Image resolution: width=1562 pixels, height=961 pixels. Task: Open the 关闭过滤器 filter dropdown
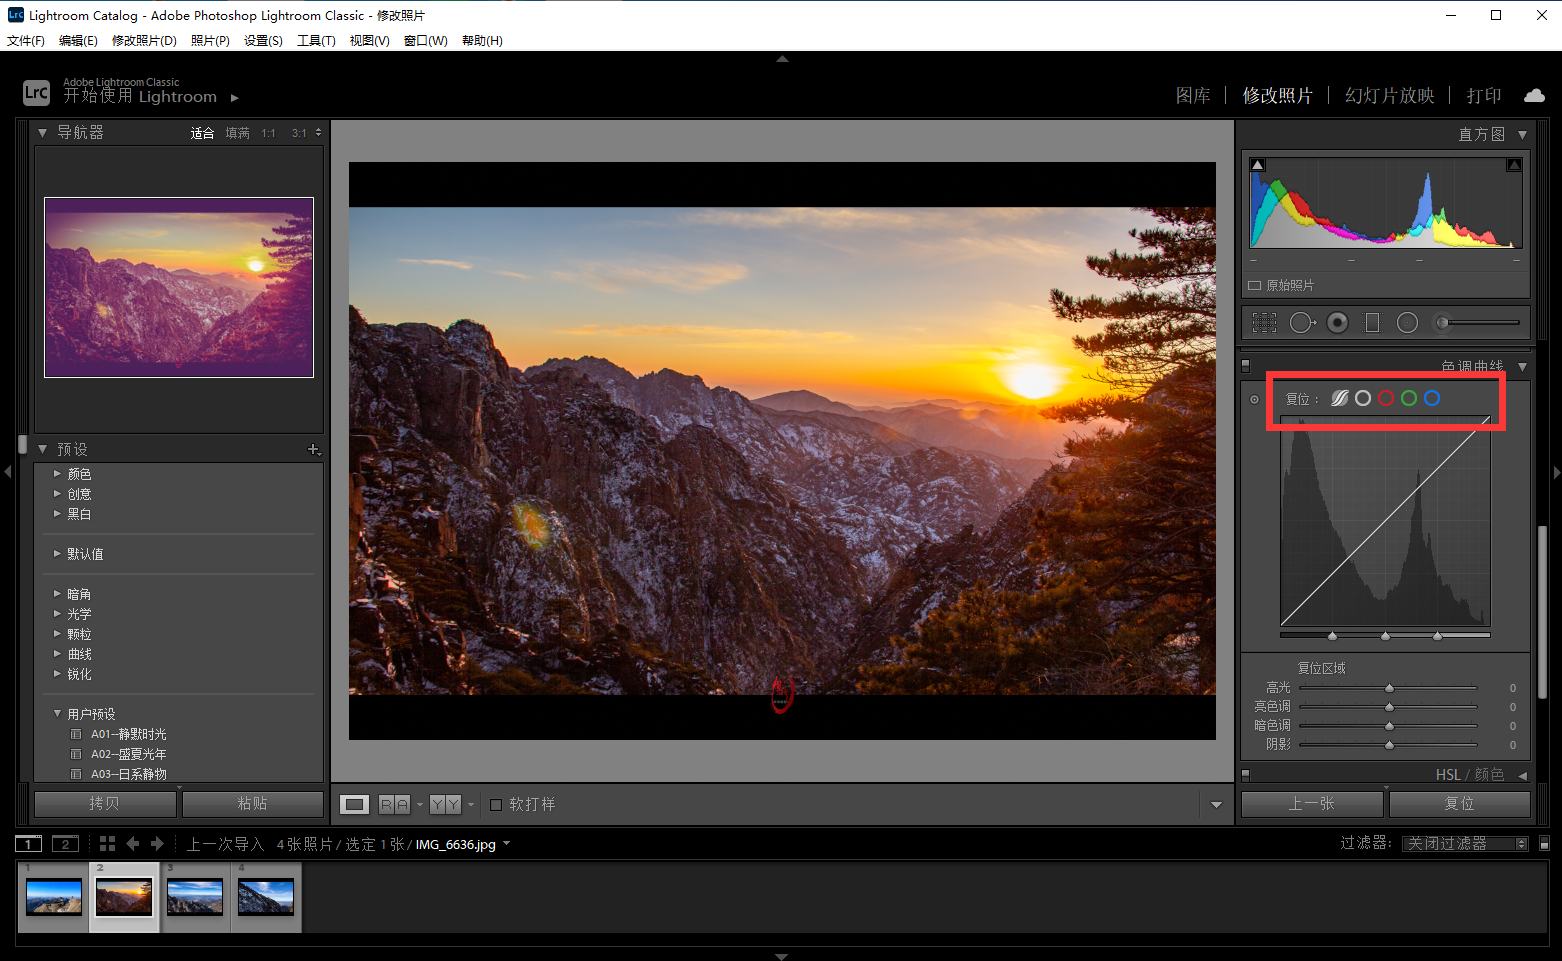(1465, 843)
